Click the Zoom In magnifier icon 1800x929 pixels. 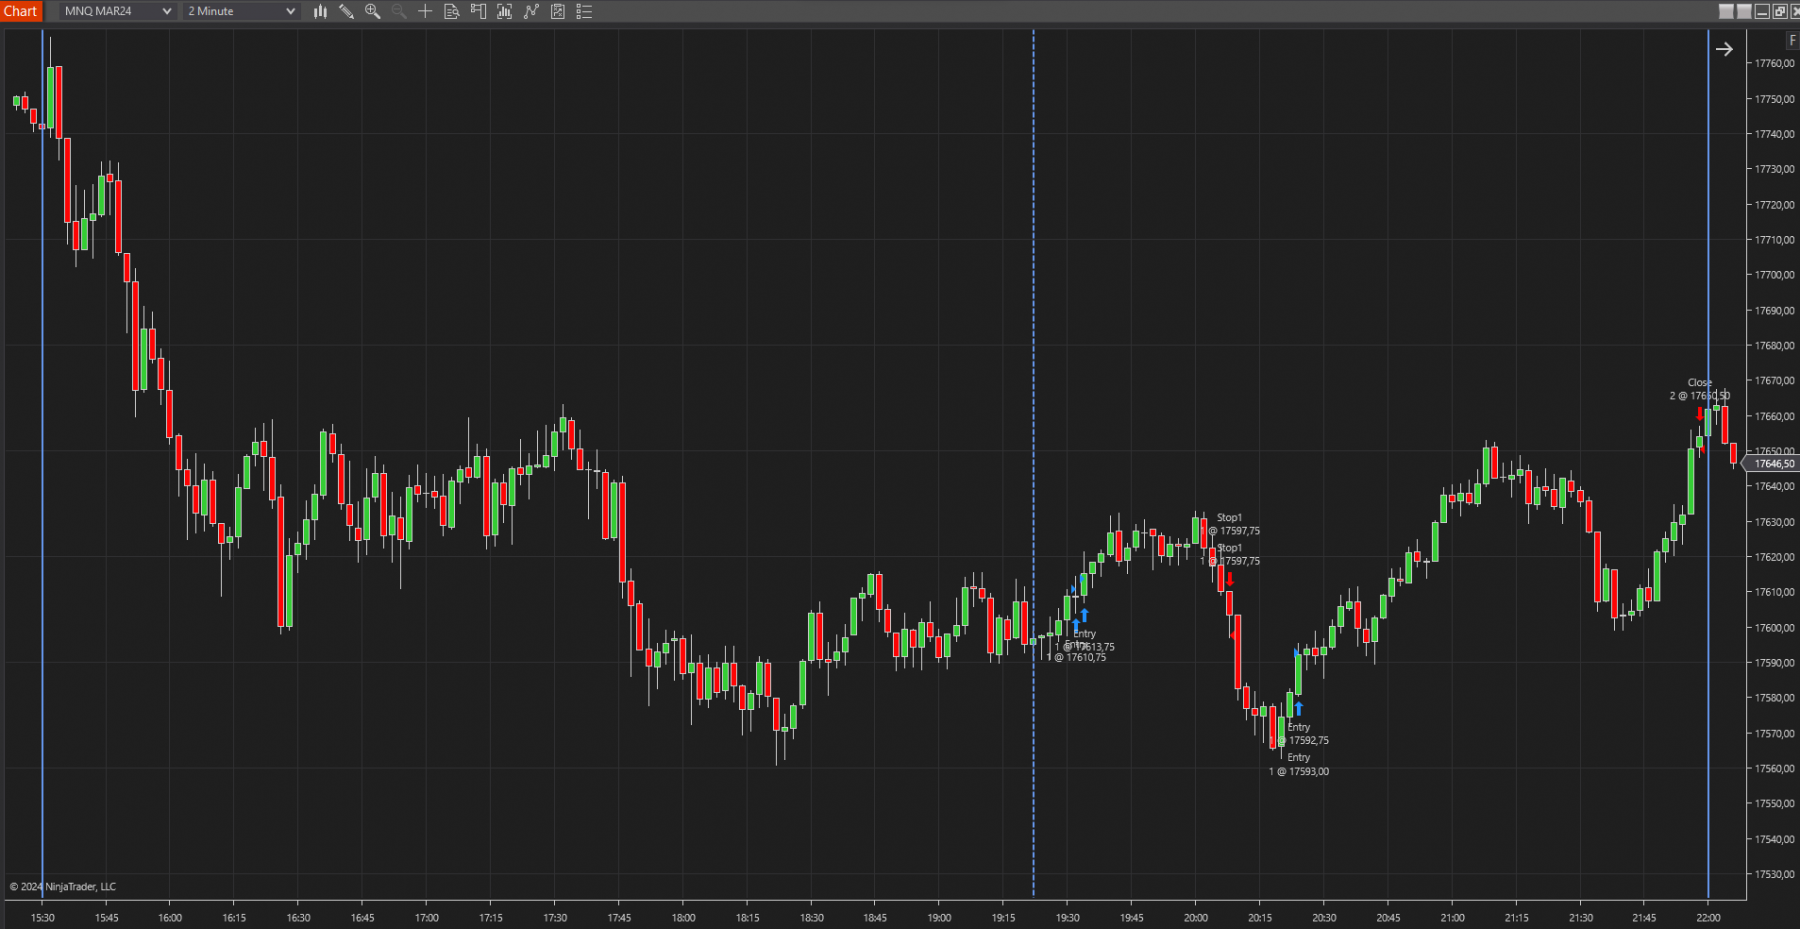373,11
